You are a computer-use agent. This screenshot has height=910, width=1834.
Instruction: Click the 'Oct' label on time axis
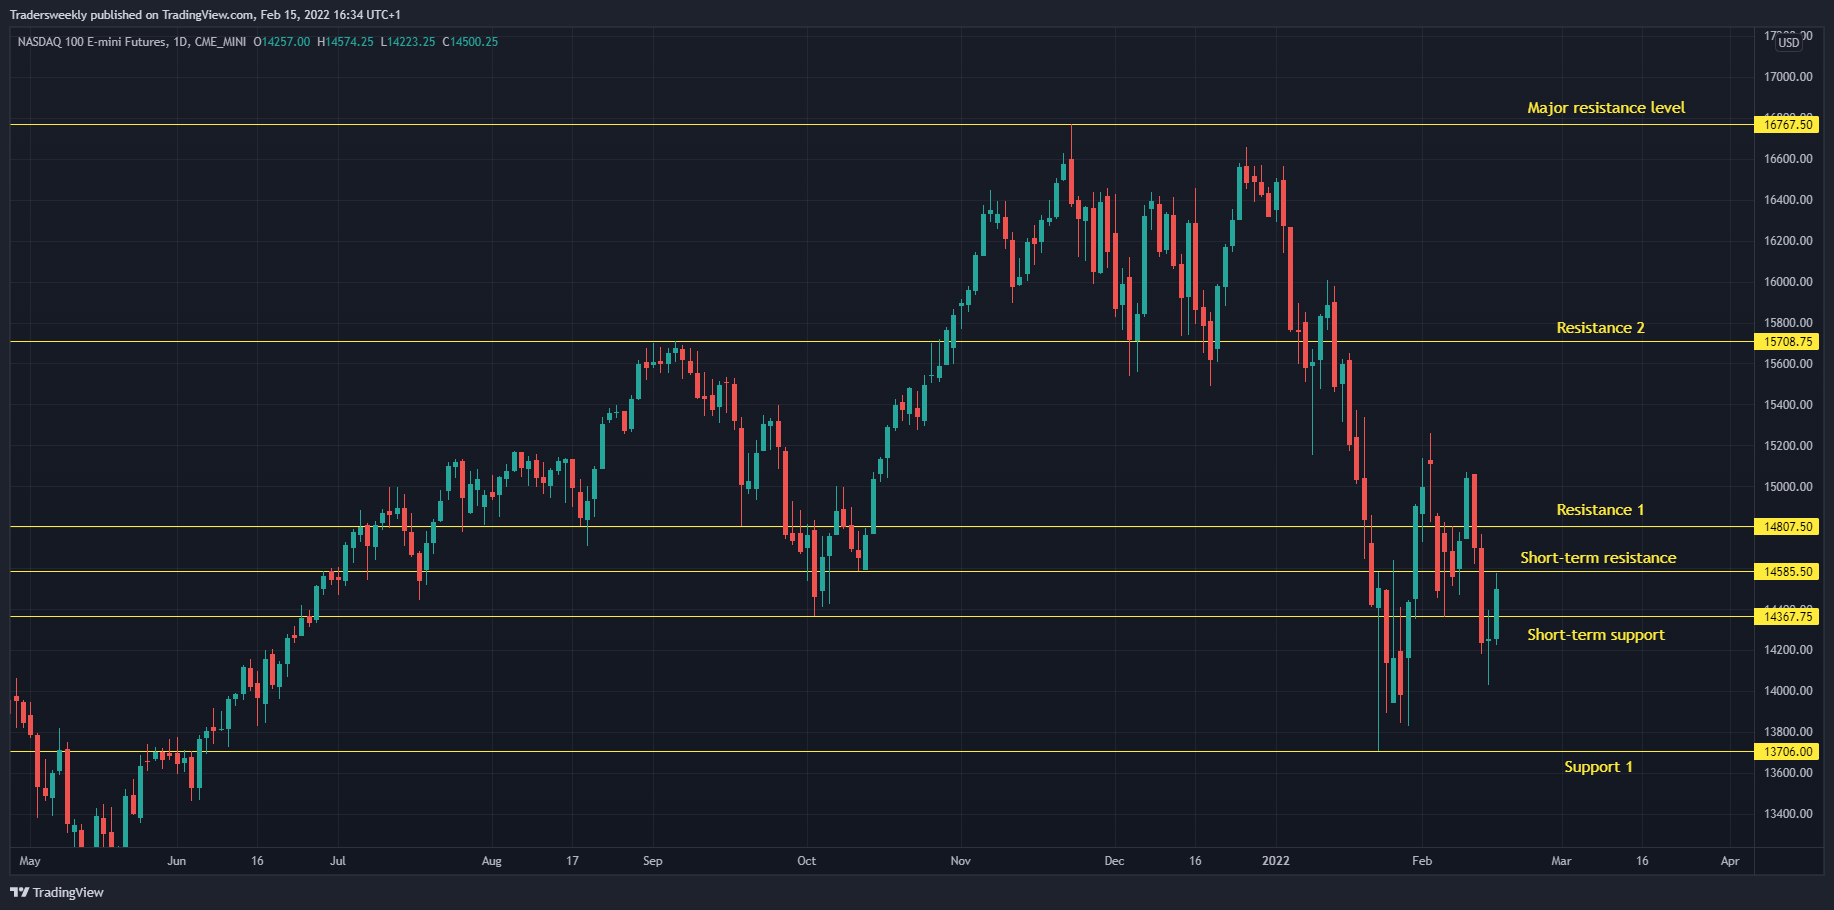[807, 861]
